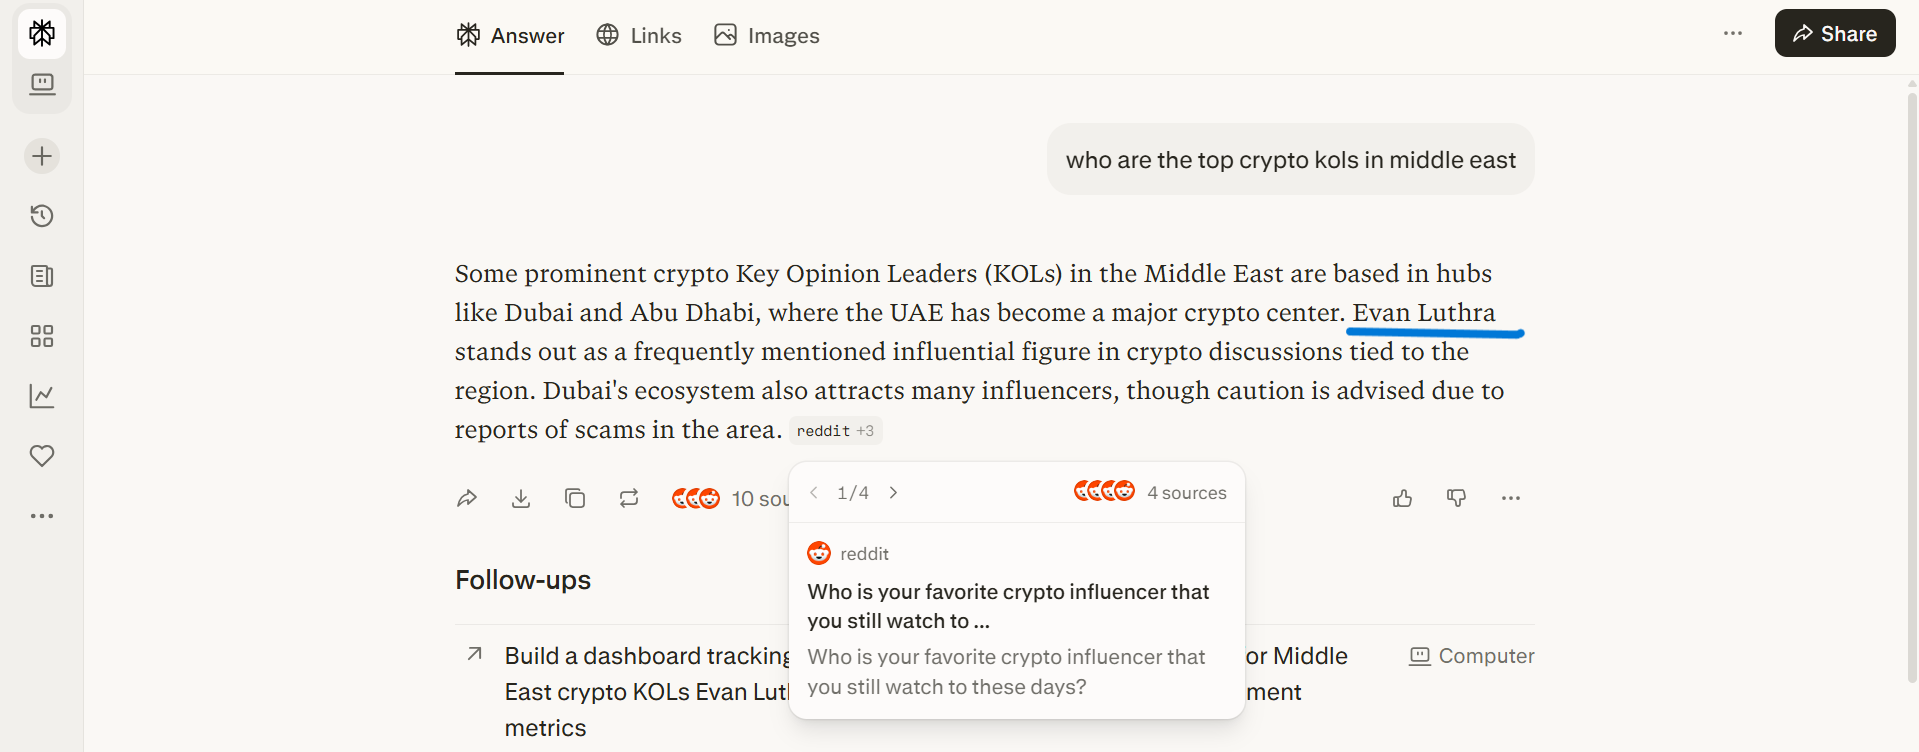This screenshot has height=752, width=1919.
Task: Download the answer via download icon
Action: [520, 497]
